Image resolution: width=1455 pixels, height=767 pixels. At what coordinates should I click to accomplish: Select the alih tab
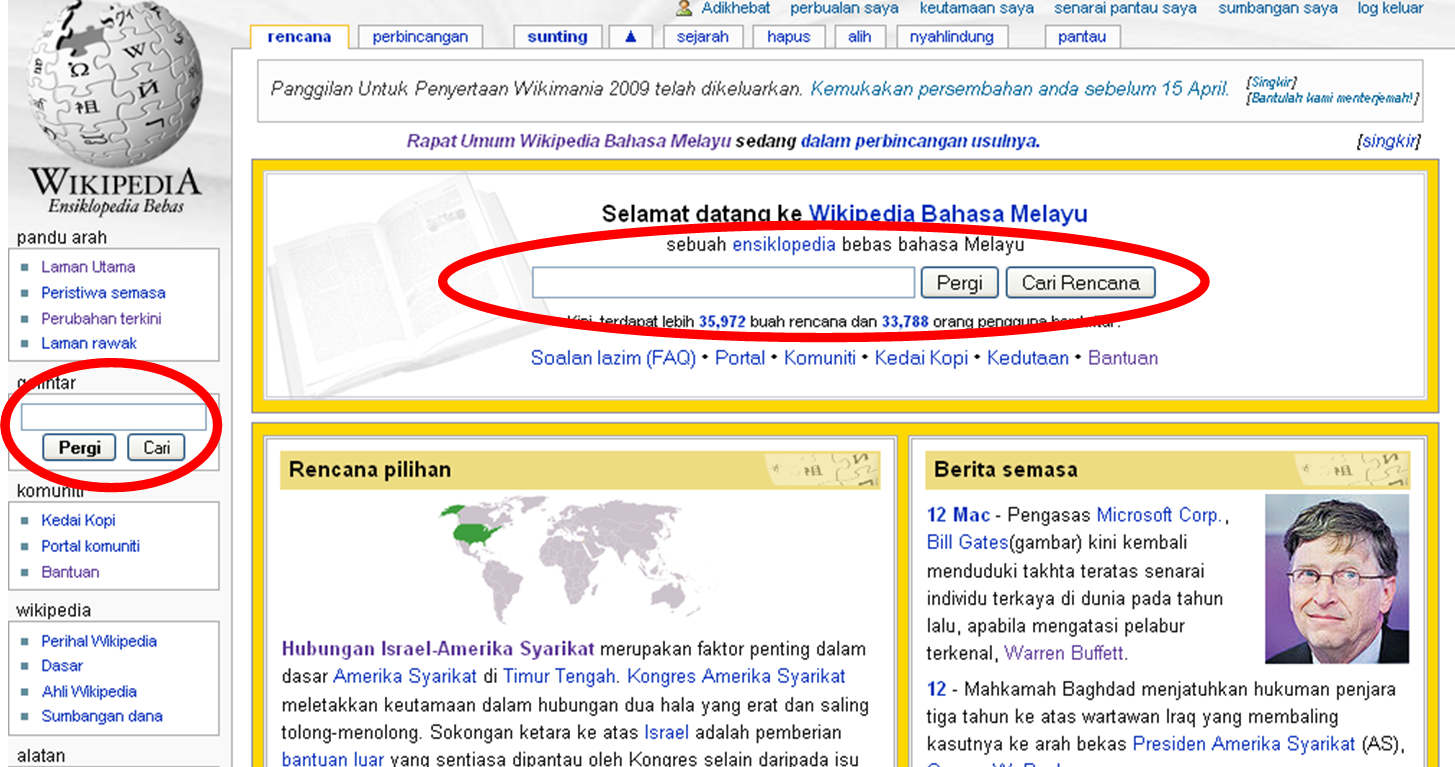[860, 37]
